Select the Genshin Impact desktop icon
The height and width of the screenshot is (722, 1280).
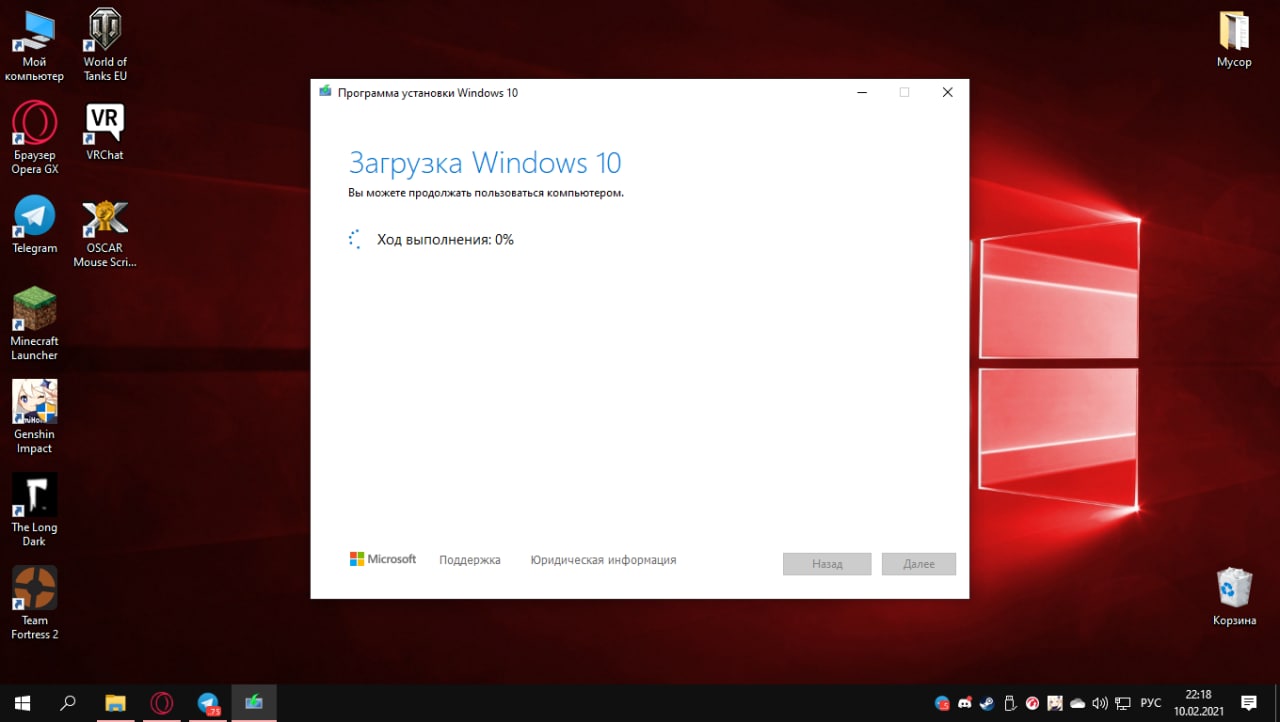coord(34,416)
